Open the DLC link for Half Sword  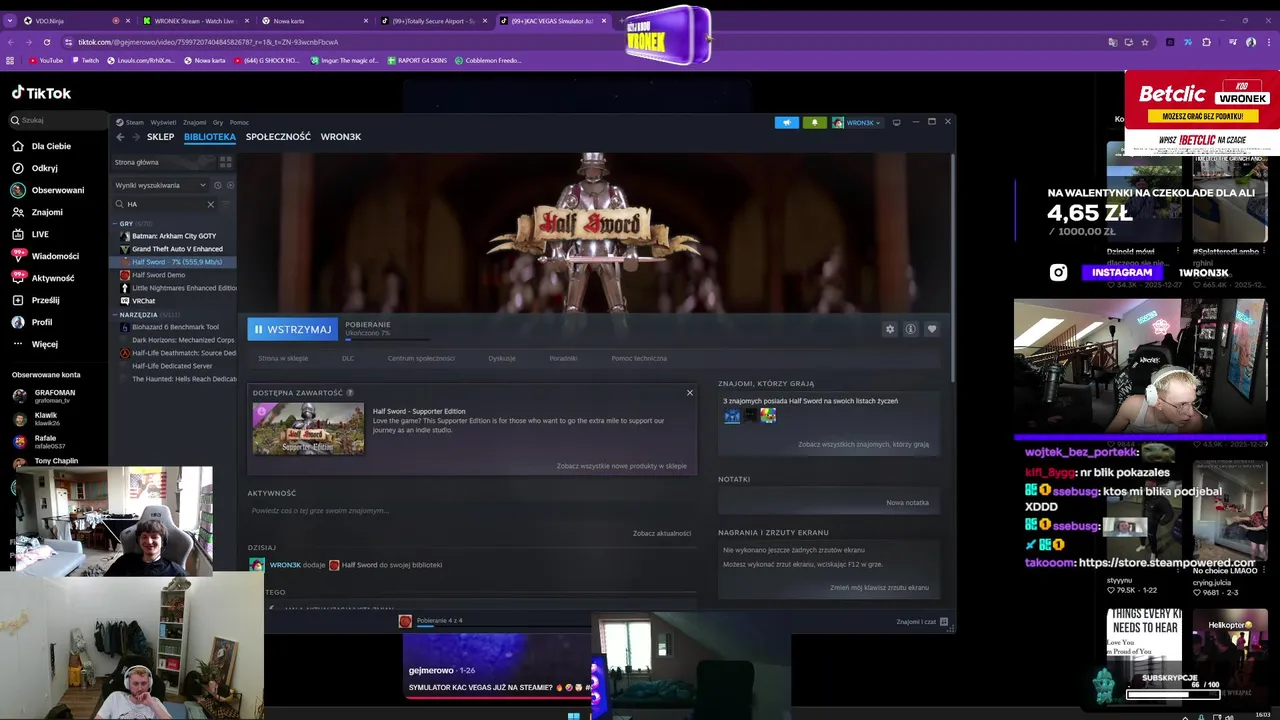tap(348, 358)
